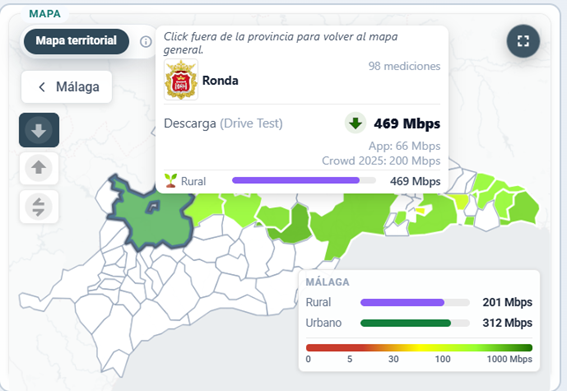Click the Rural plant icon in the tooltip
Screen dimensions: 567x391
tap(171, 180)
